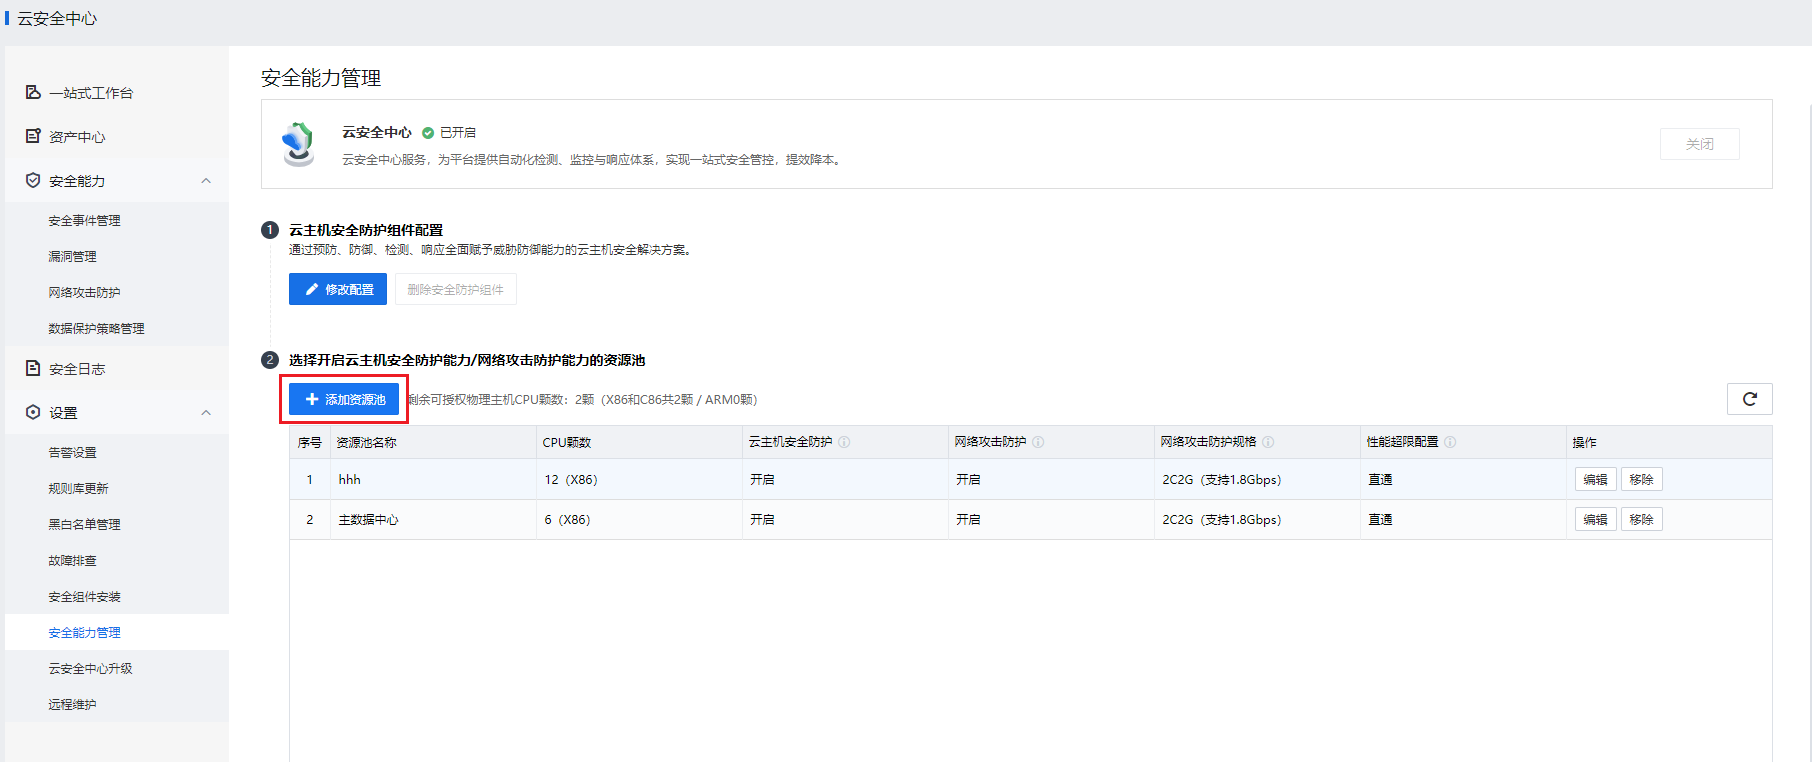Click info icon beside 网络攻击防护 header

1038,442
